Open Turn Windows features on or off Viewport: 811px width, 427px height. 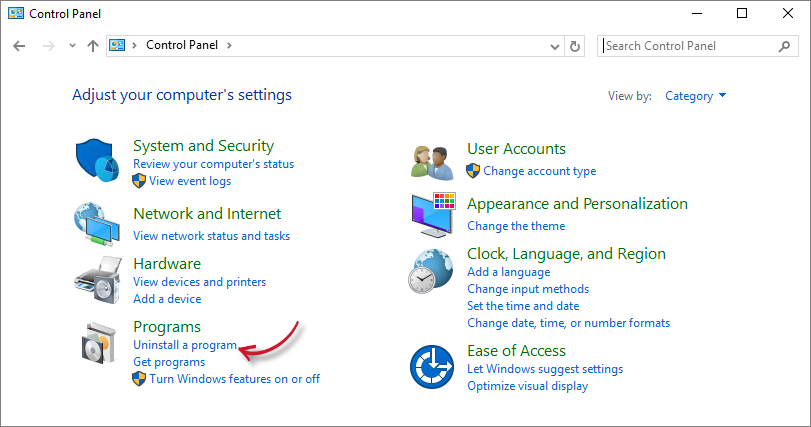tap(234, 379)
